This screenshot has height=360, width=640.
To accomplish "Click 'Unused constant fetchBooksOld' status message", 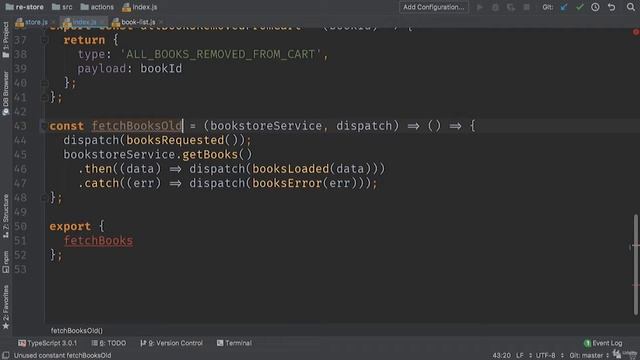I will (x=62, y=356).
